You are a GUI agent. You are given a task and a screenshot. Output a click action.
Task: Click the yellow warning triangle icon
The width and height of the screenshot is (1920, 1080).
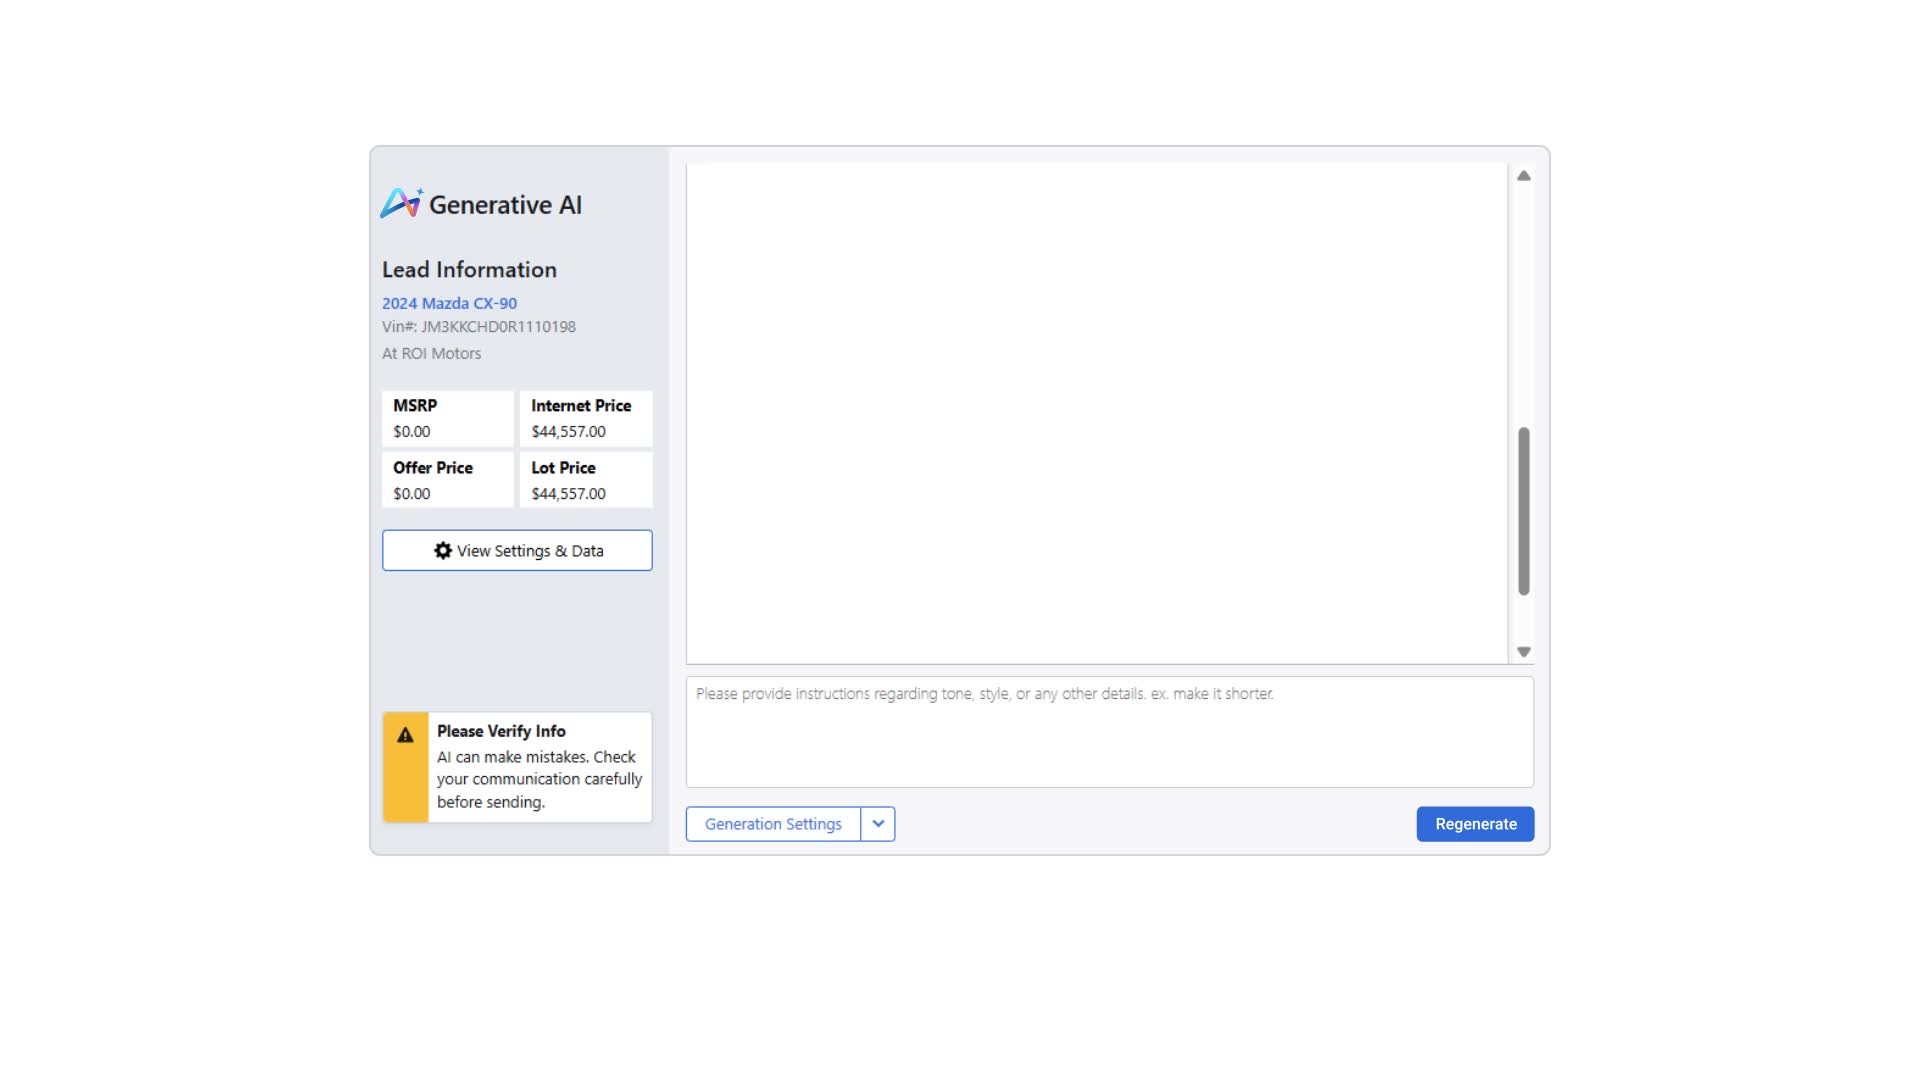pos(405,735)
